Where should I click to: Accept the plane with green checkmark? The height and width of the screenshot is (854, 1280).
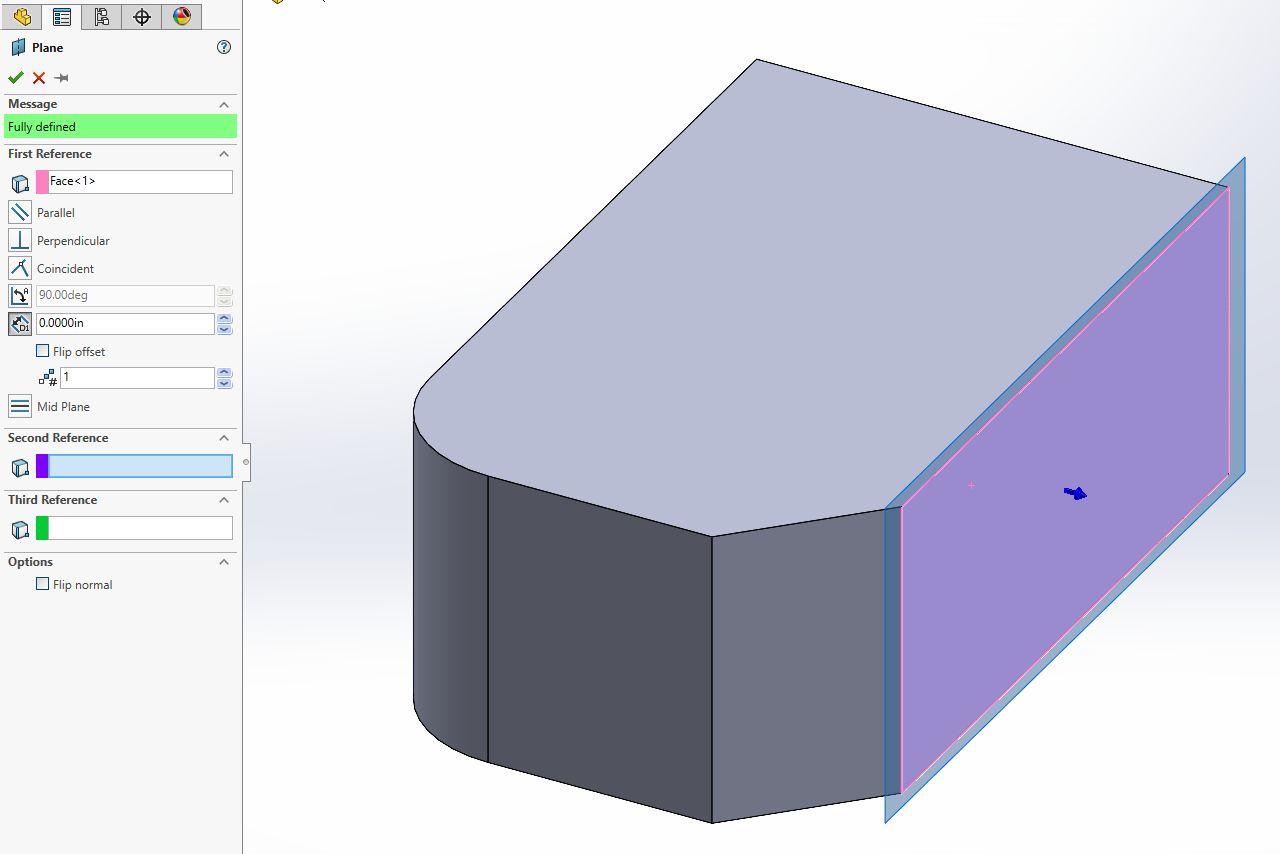[15, 78]
